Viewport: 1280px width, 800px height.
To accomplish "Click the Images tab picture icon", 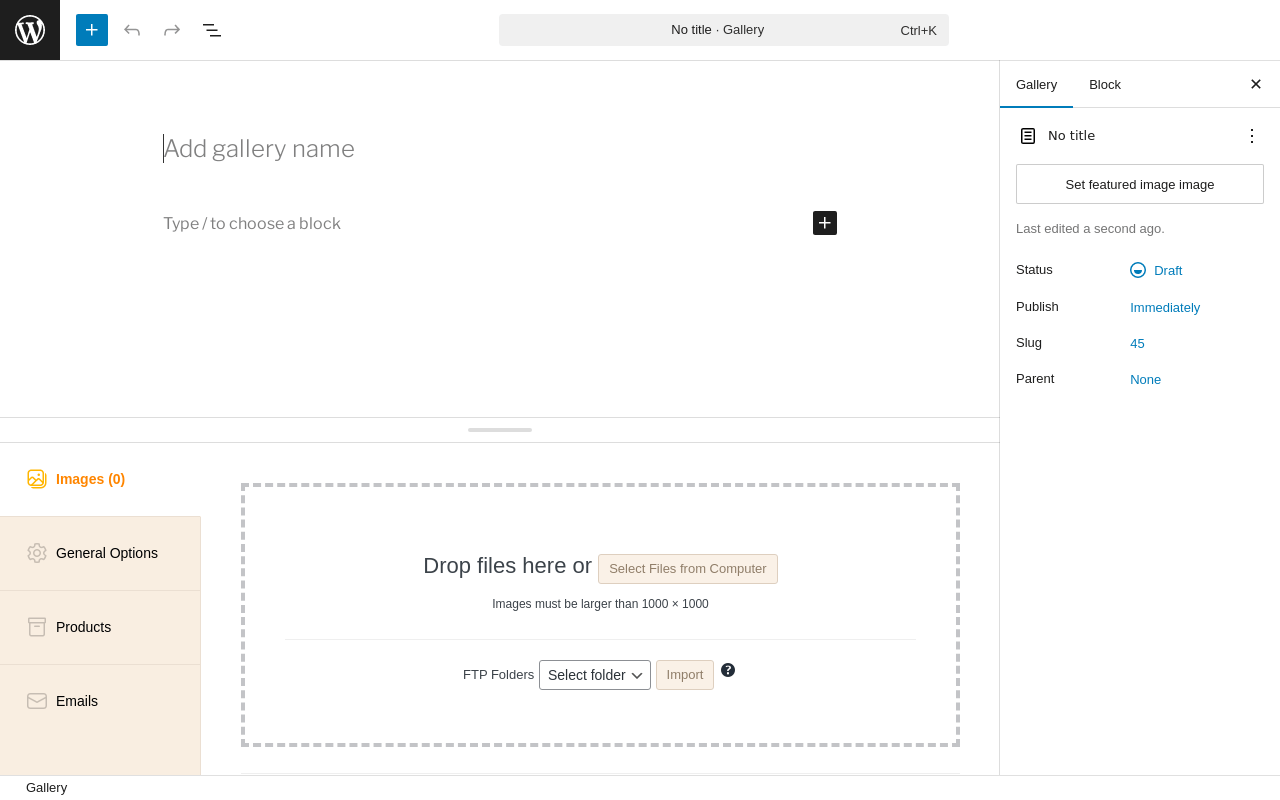I will coord(37,479).
